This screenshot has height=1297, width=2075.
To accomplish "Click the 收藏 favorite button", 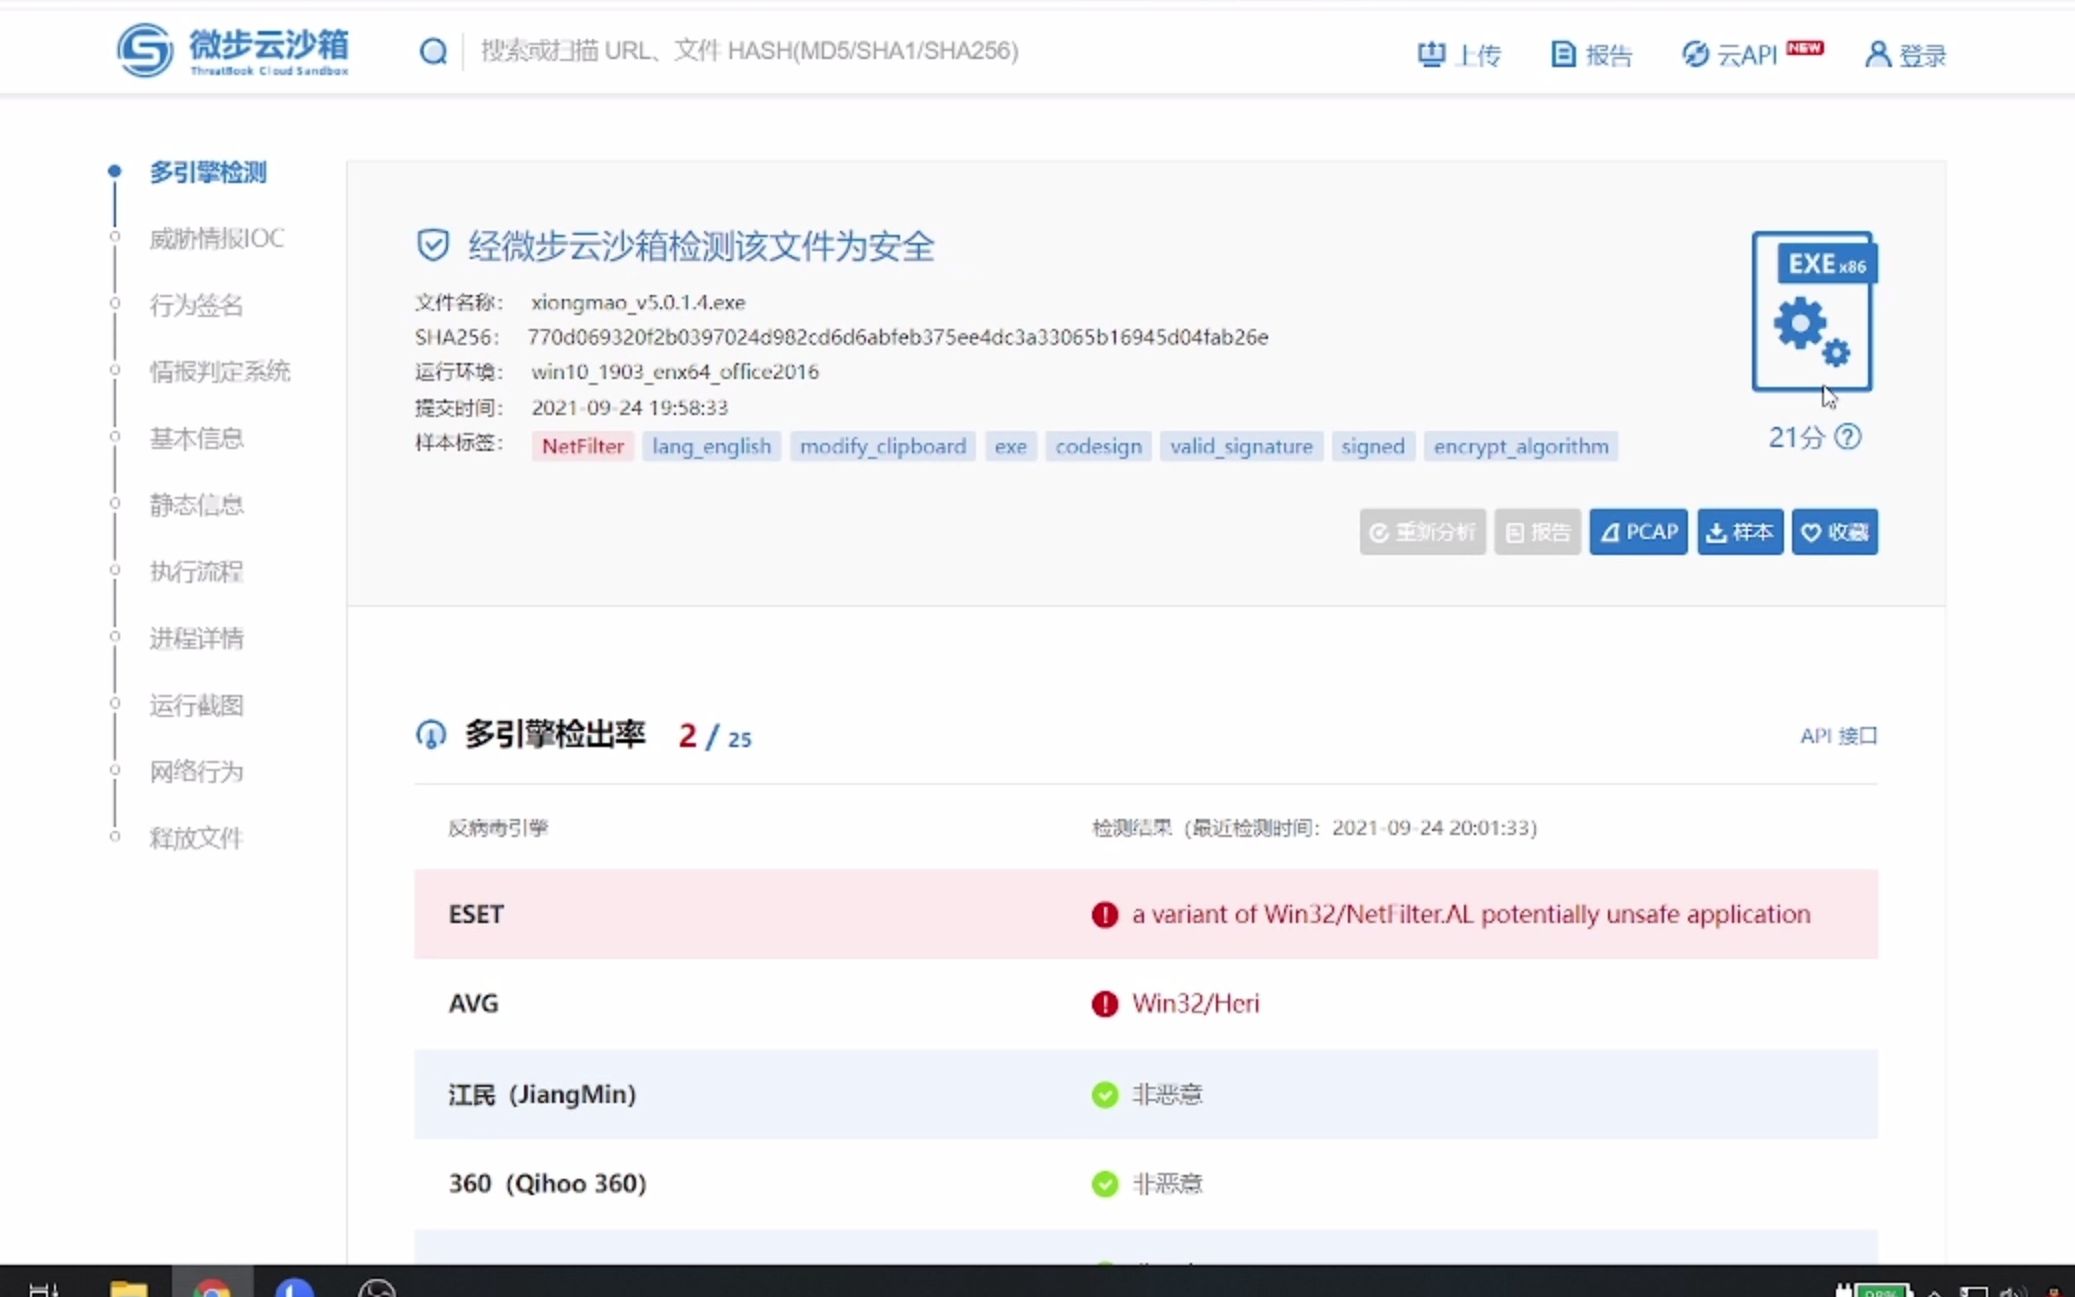I will tap(1834, 532).
